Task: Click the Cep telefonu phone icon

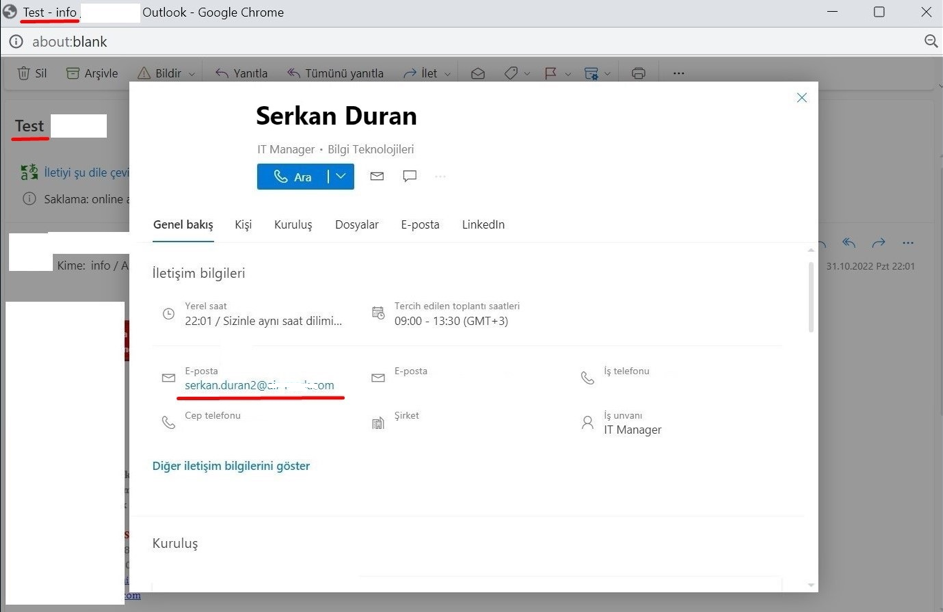Action: [168, 423]
